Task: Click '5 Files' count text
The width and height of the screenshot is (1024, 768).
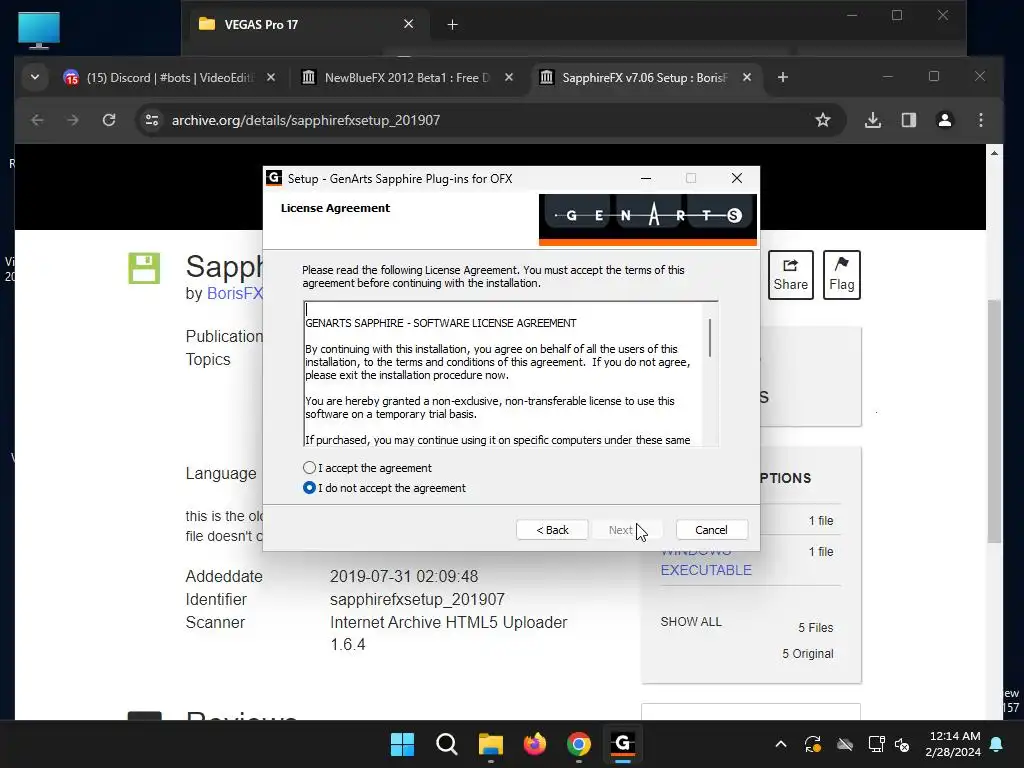Action: (815, 628)
